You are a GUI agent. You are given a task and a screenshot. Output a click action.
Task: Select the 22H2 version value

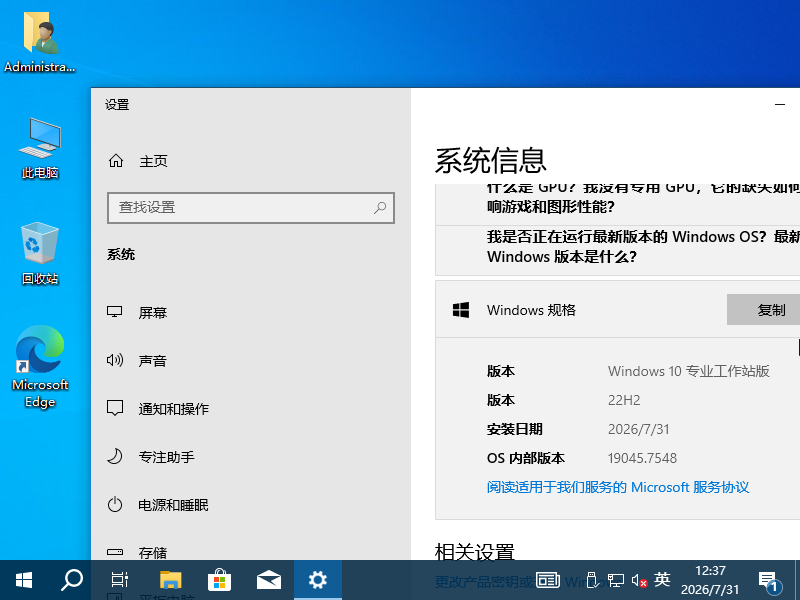pyautogui.click(x=623, y=400)
